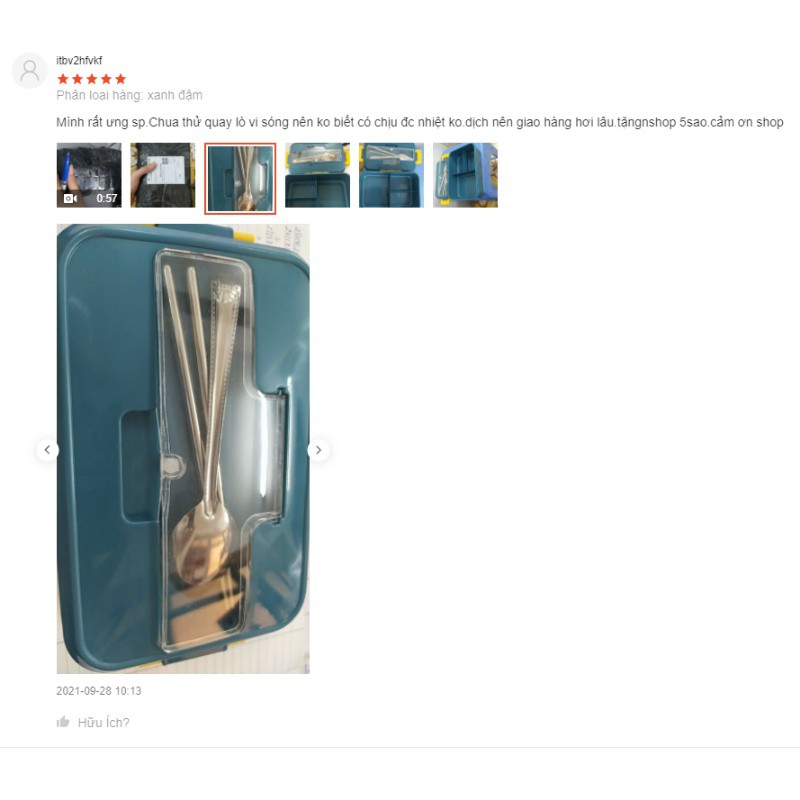
Task: Click the thumbs-up helpful icon
Action: click(x=63, y=722)
